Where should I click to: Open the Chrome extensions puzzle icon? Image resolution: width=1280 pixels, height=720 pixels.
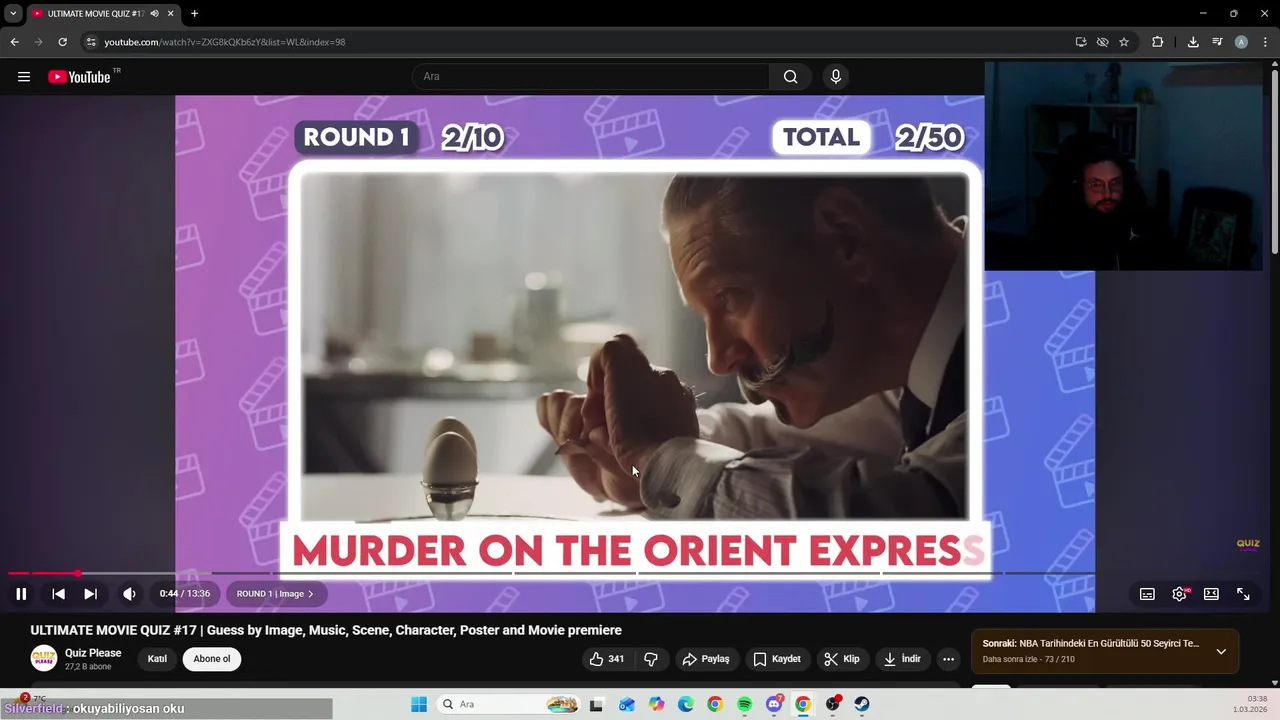coord(1157,42)
